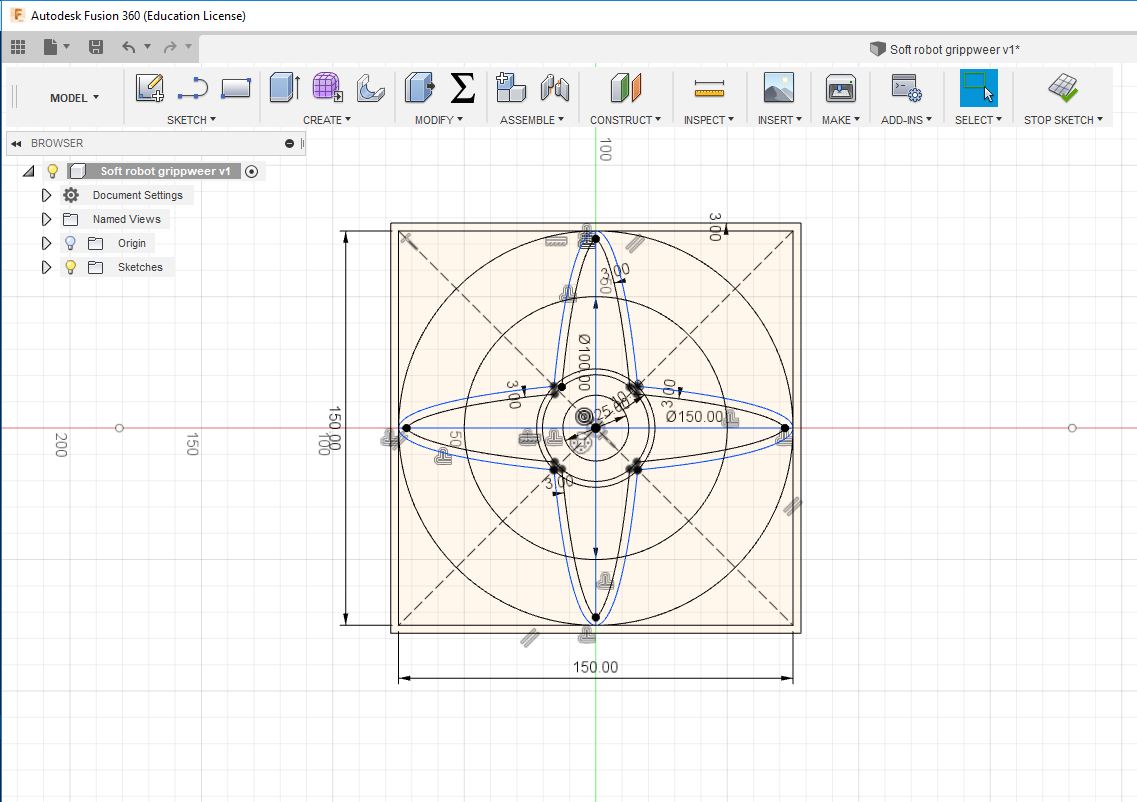Click the Measure ruler icon
This screenshot has width=1137, height=802.
click(708, 89)
